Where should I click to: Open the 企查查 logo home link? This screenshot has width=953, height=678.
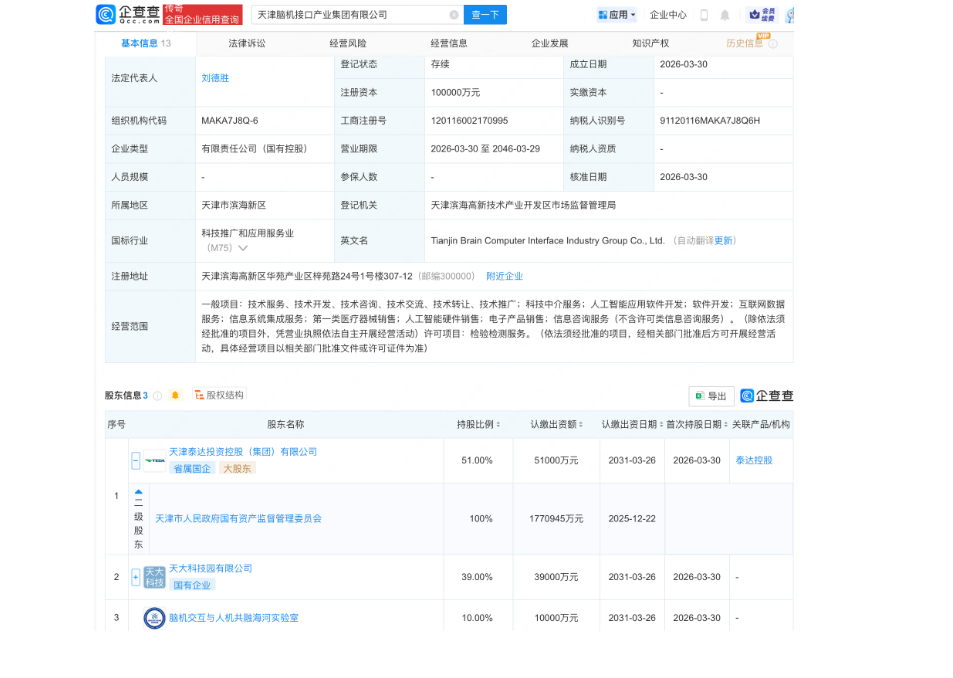128,14
